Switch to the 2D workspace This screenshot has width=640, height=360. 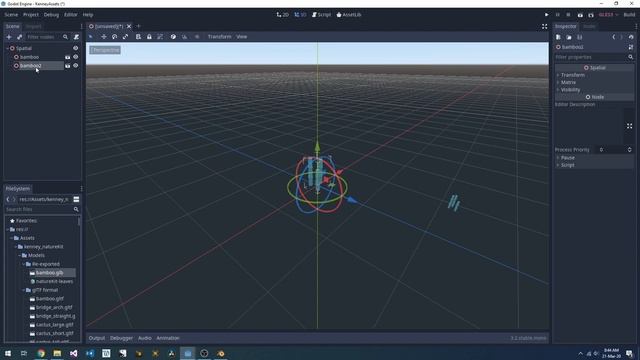pos(282,15)
